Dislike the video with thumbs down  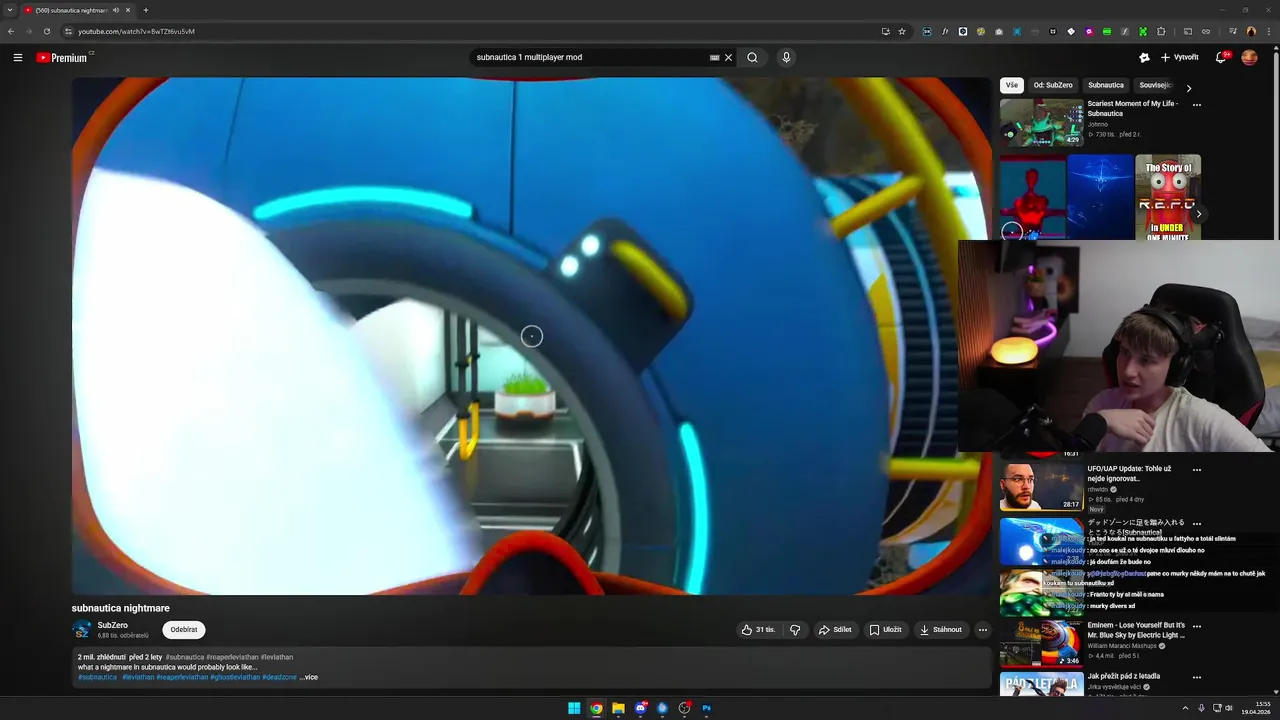[795, 630]
